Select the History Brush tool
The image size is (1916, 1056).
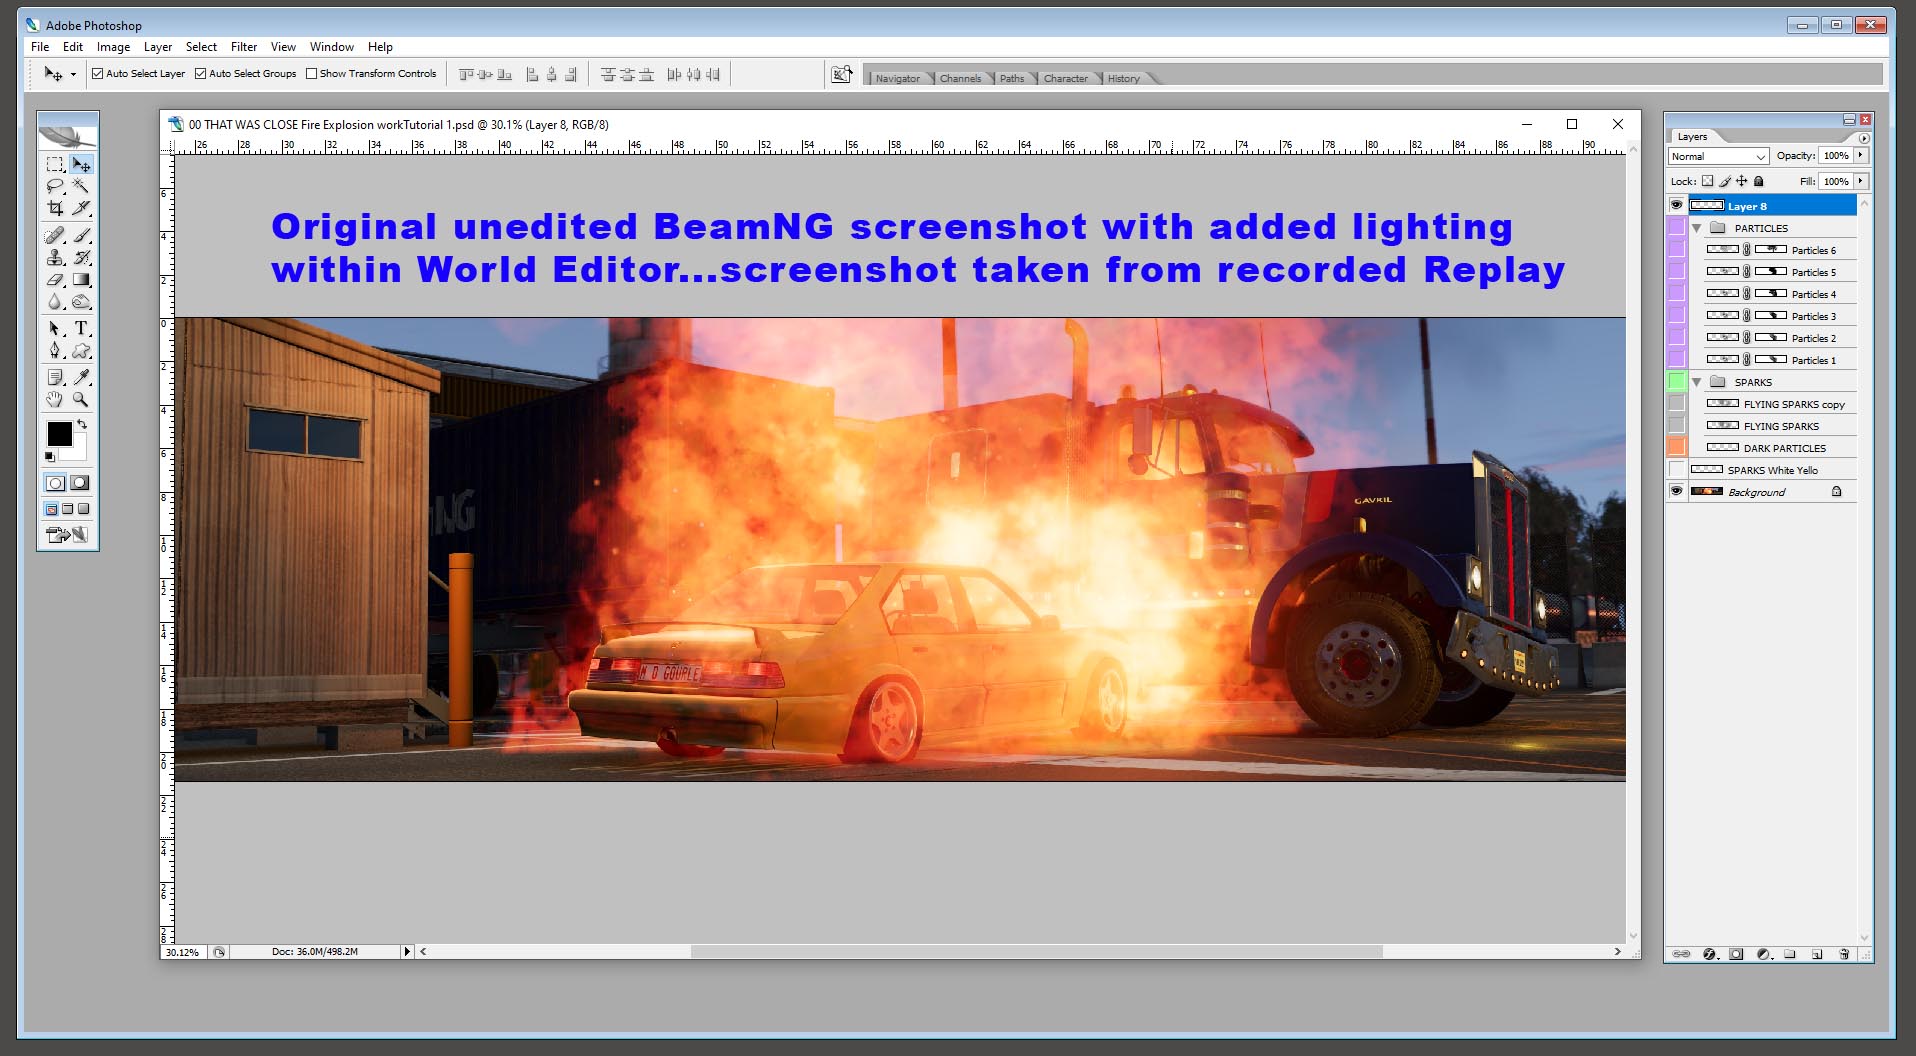[x=81, y=258]
